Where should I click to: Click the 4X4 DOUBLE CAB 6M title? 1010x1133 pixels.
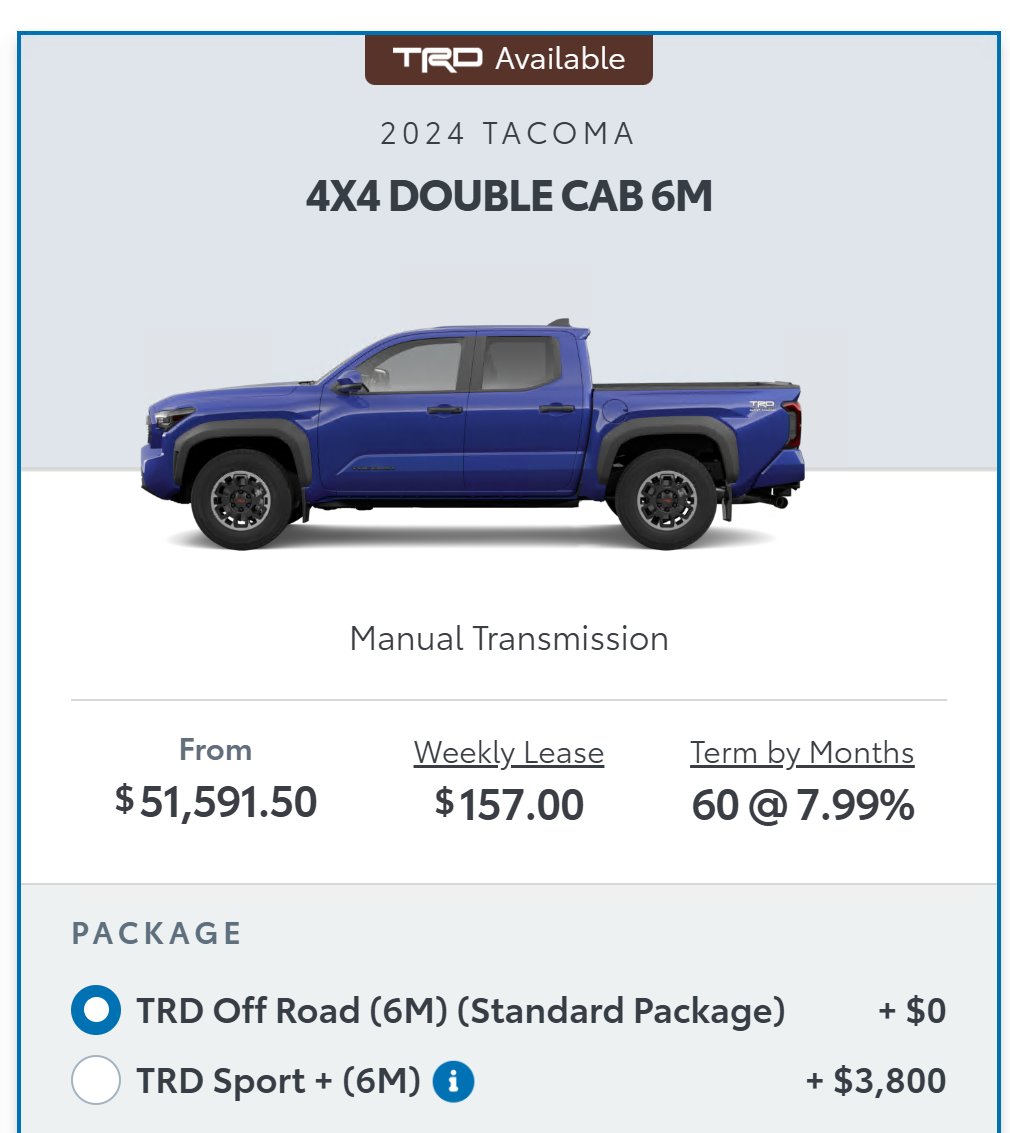pyautogui.click(x=509, y=196)
